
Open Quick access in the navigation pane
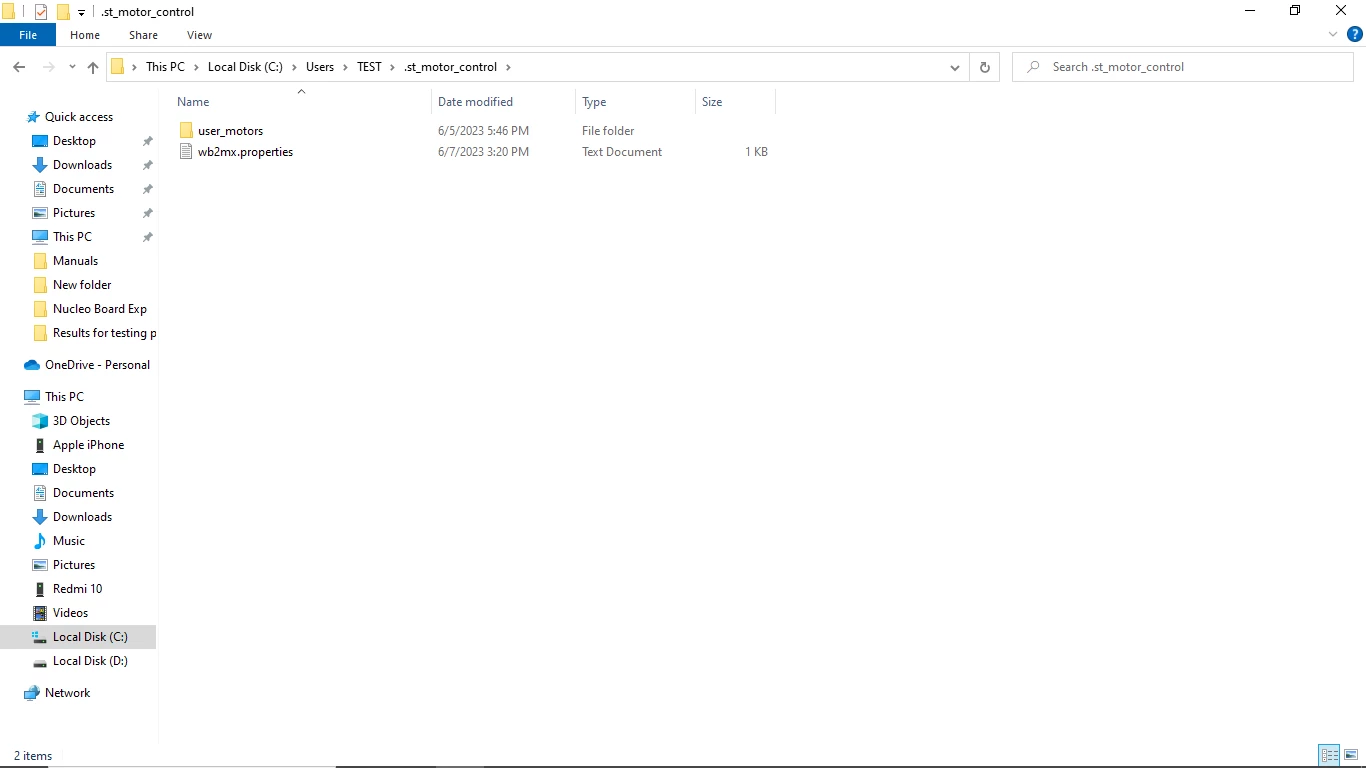(x=79, y=117)
